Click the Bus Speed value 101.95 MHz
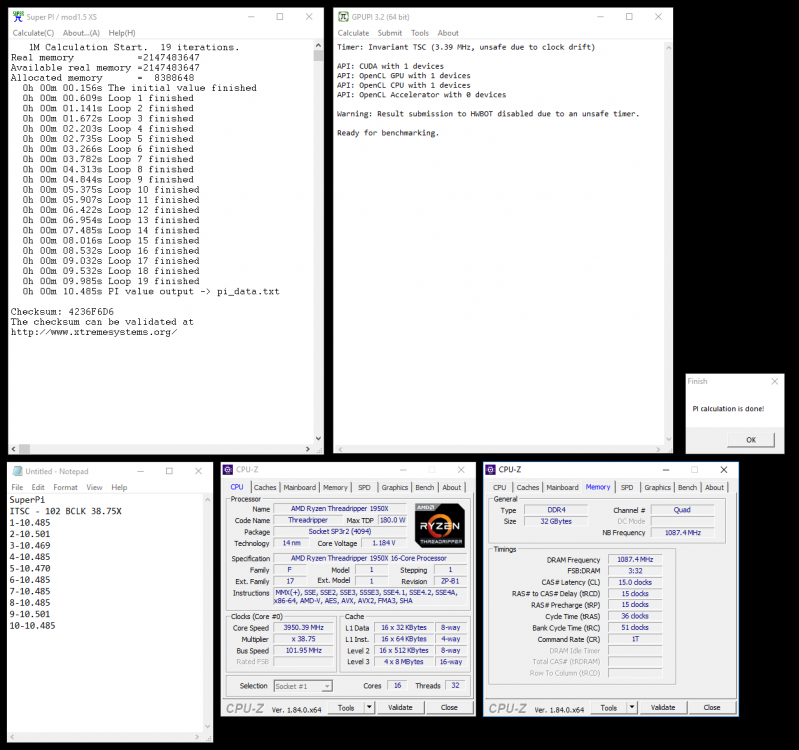This screenshot has height=750, width=799. [304, 651]
